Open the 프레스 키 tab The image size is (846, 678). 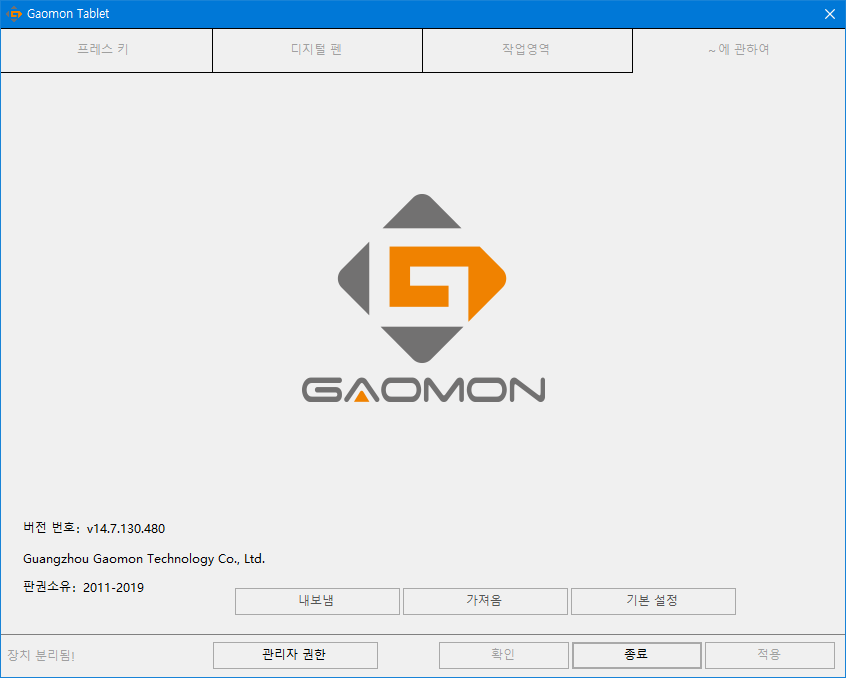point(106,50)
